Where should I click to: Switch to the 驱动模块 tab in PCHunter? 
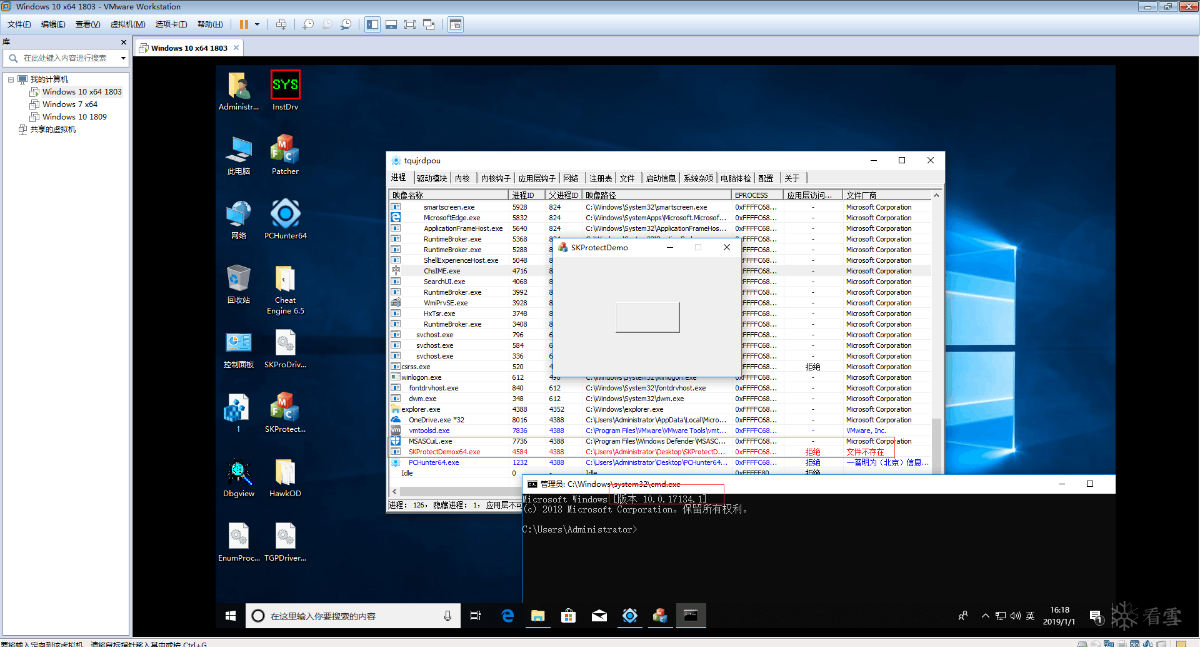431,178
